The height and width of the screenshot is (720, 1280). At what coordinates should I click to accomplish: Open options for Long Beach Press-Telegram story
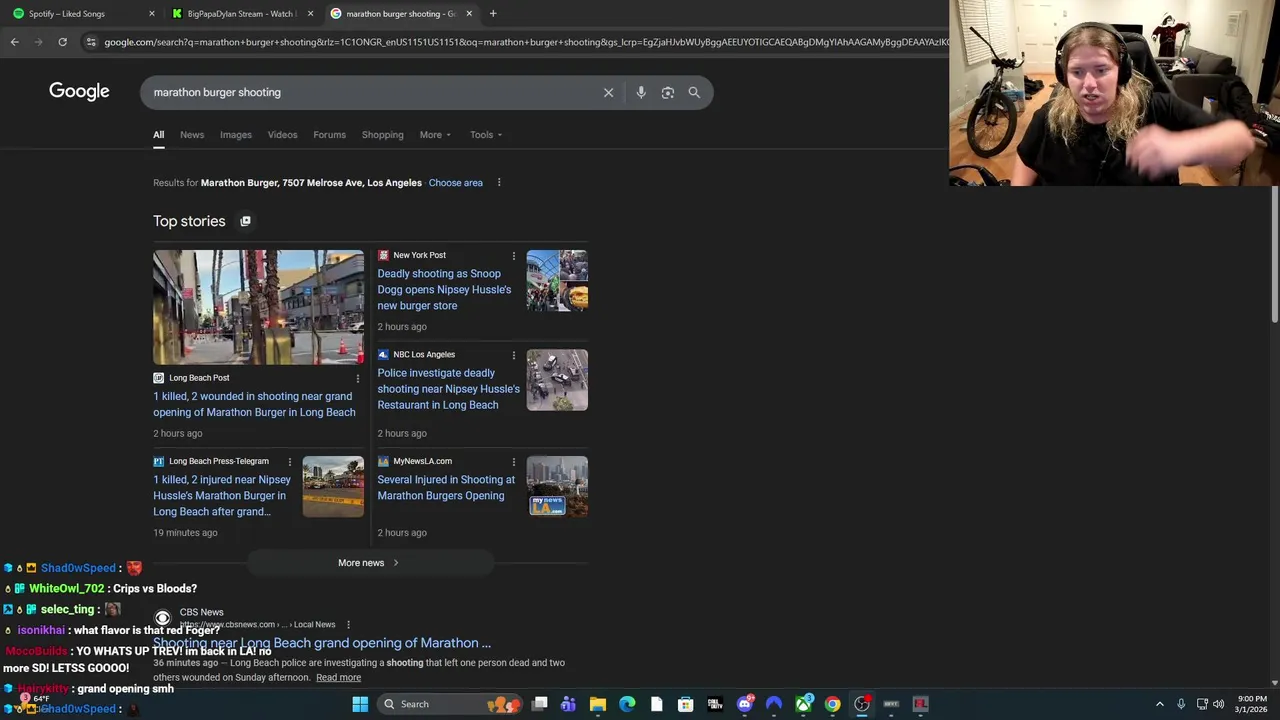coord(290,462)
